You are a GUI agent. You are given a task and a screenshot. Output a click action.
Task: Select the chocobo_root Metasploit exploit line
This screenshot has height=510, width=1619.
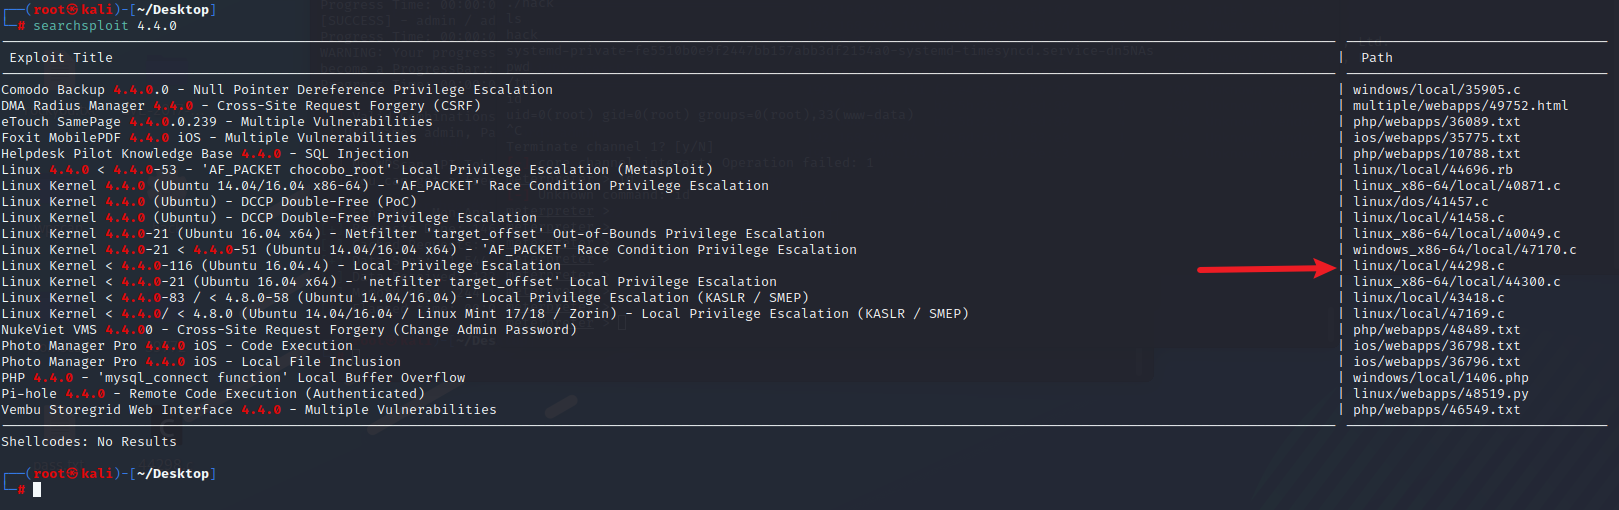point(355,170)
